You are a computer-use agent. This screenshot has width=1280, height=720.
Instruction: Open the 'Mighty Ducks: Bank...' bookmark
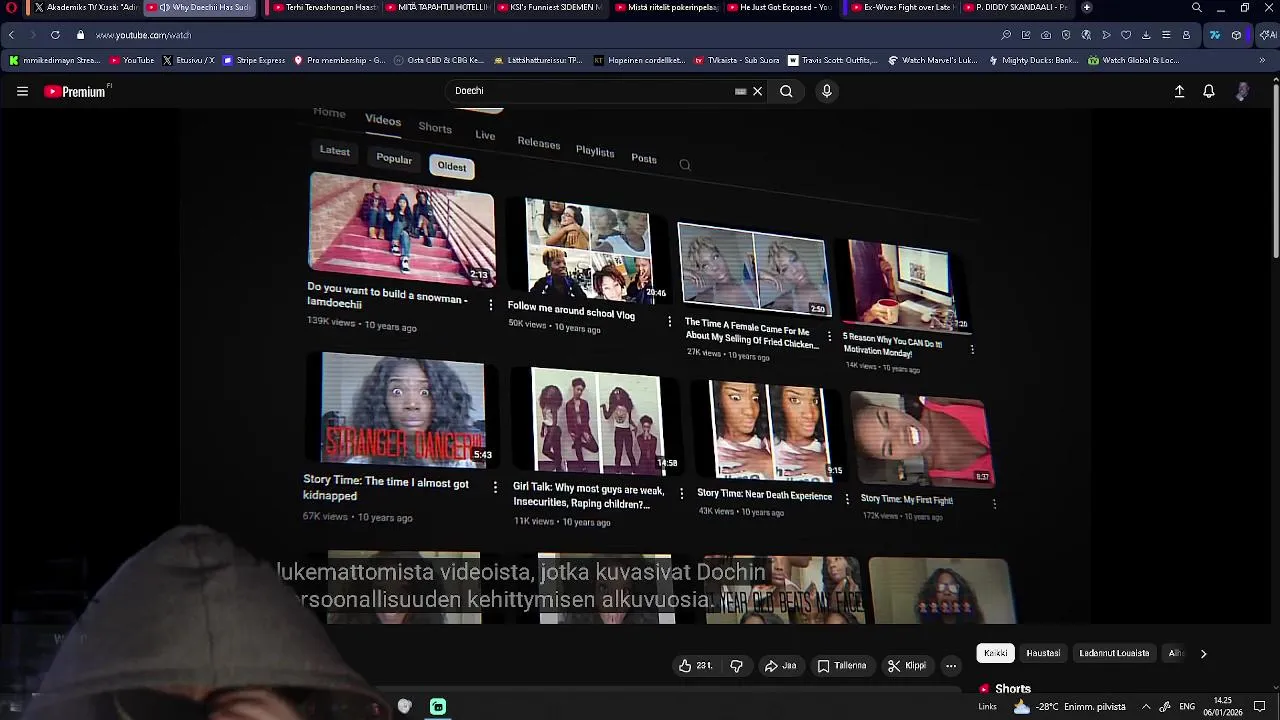click(x=1033, y=60)
